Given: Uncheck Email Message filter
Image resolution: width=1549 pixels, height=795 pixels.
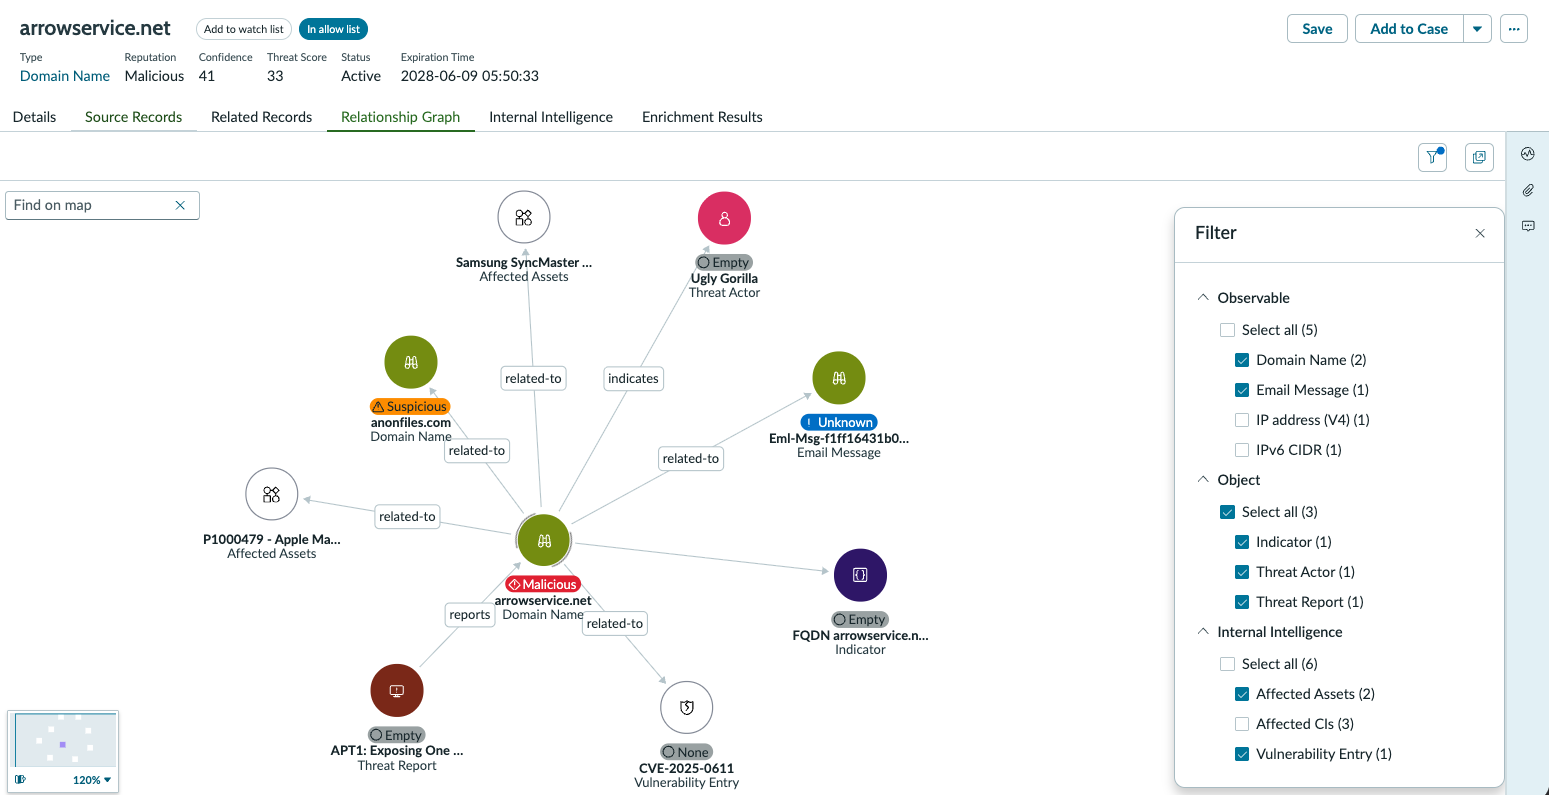Looking at the screenshot, I should 1242,390.
